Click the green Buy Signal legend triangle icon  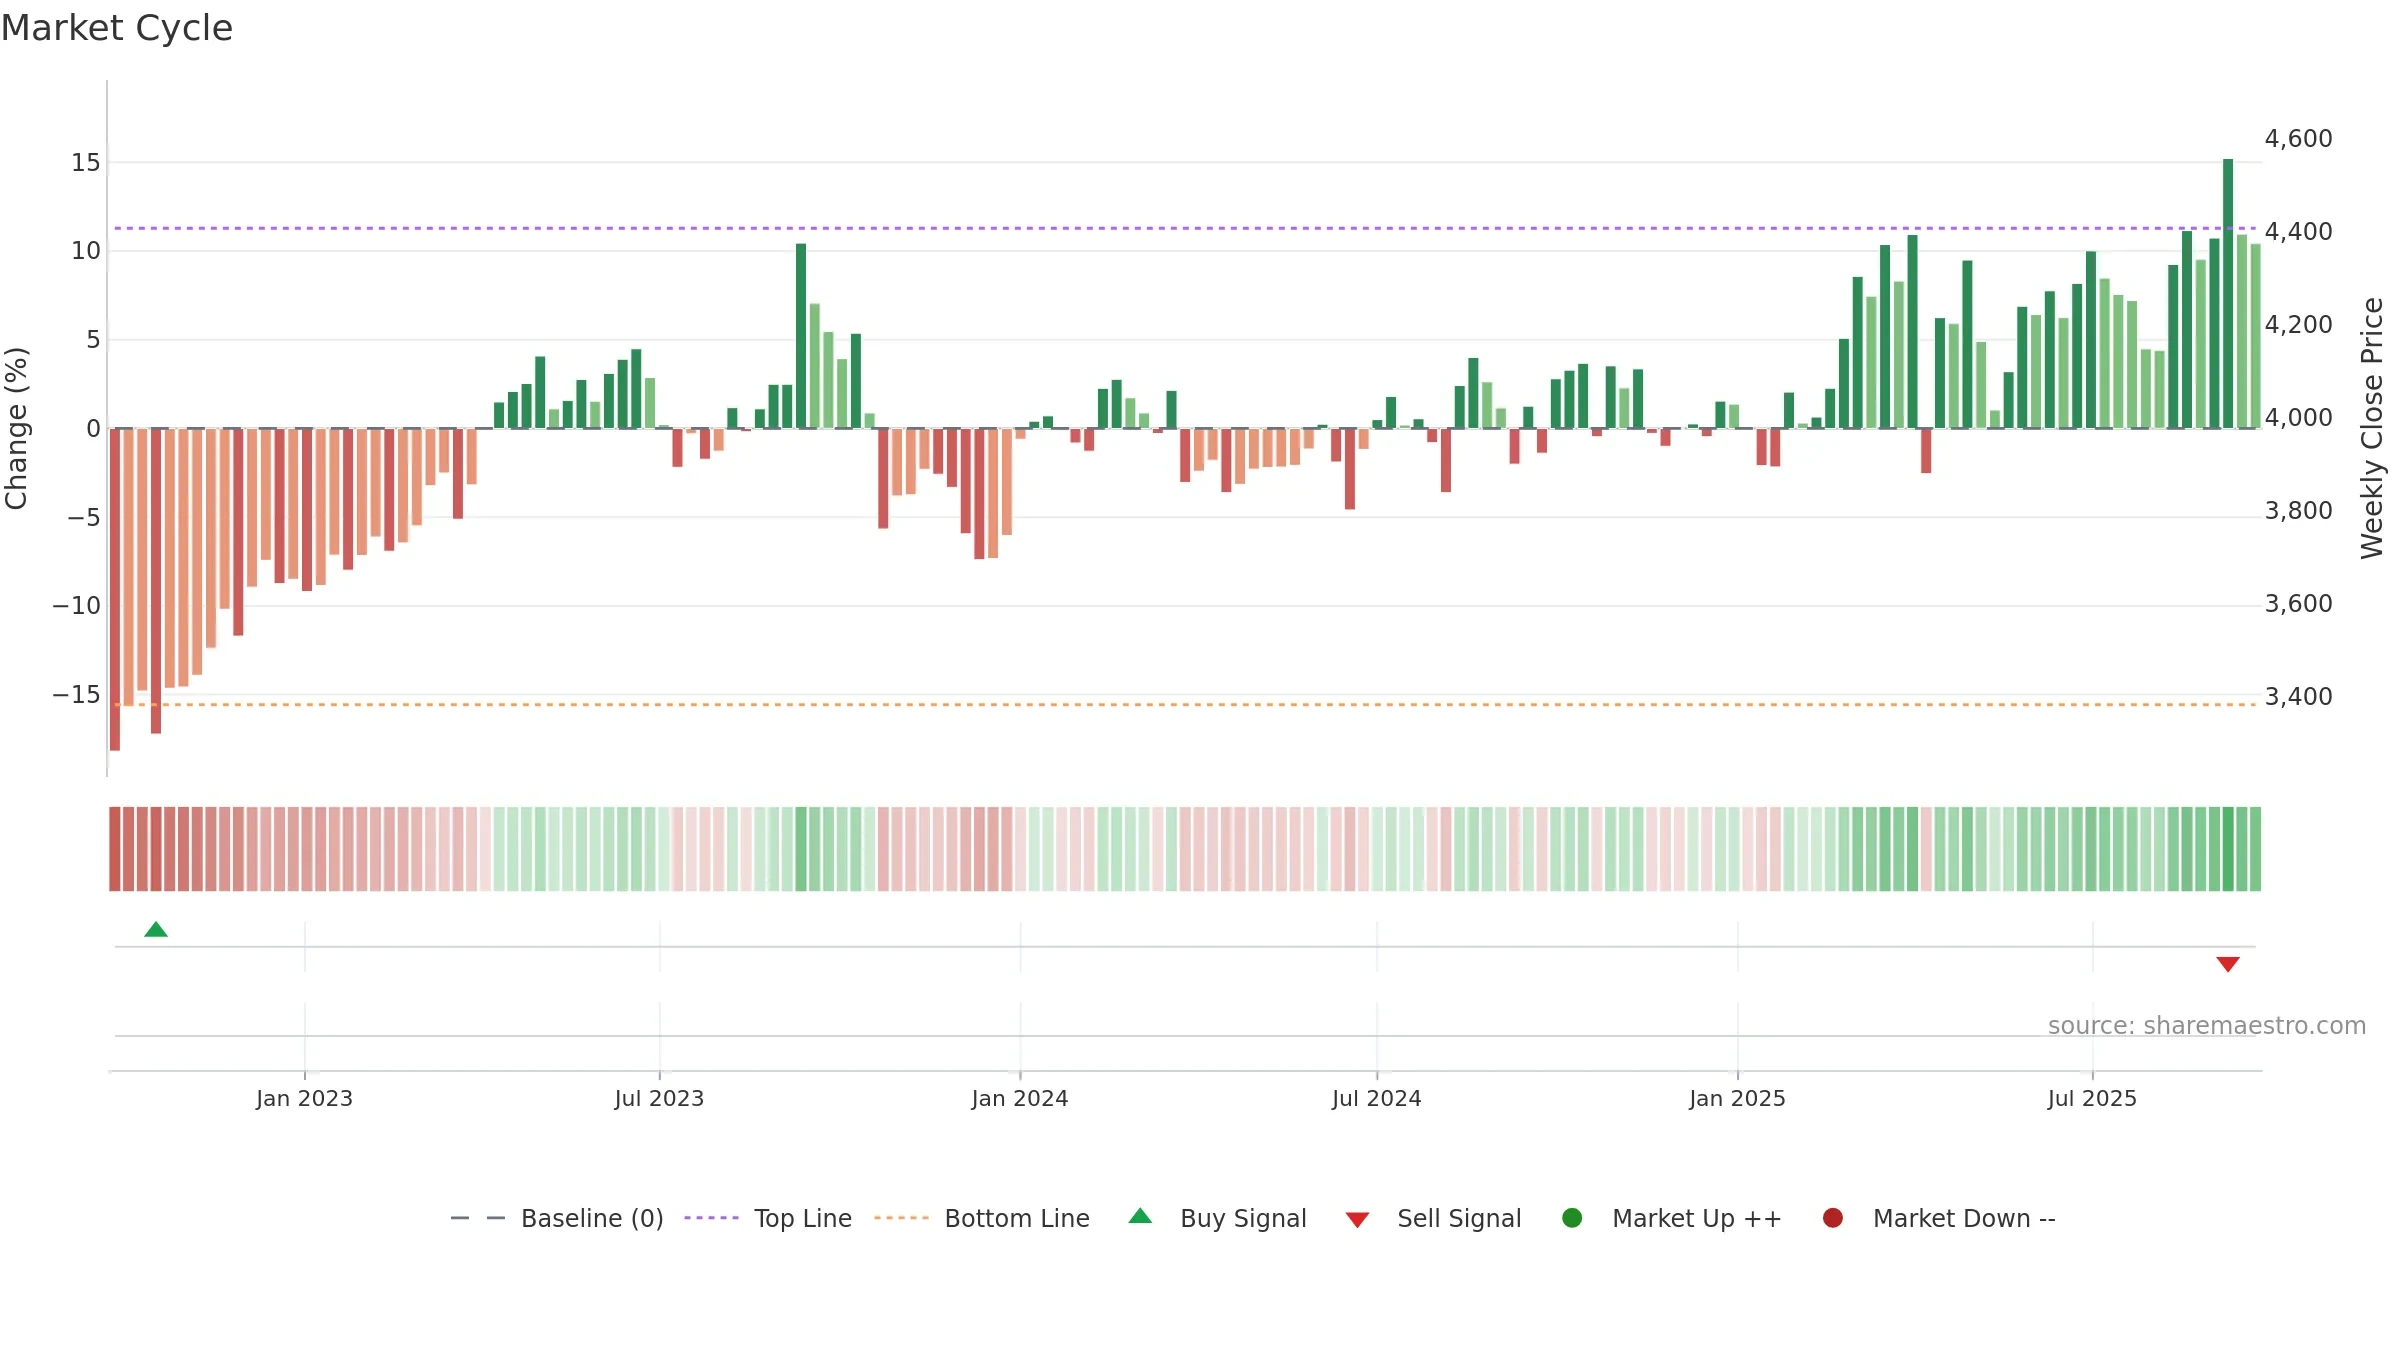tap(1140, 1216)
